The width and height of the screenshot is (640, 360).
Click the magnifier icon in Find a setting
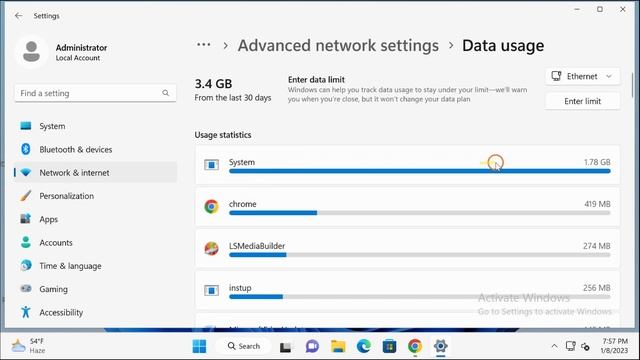(165, 93)
